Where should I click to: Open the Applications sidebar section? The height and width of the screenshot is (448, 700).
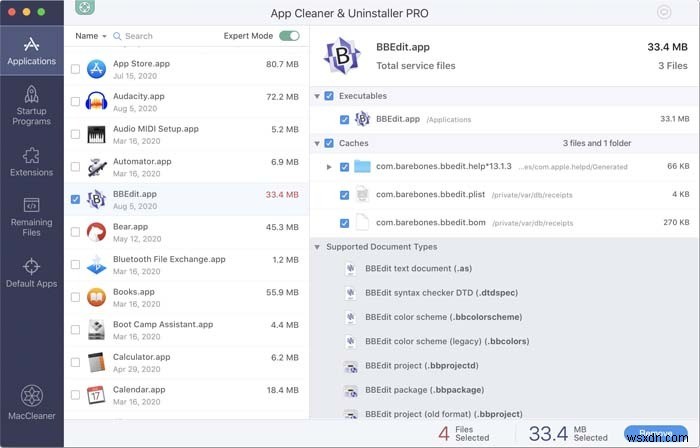point(31,51)
